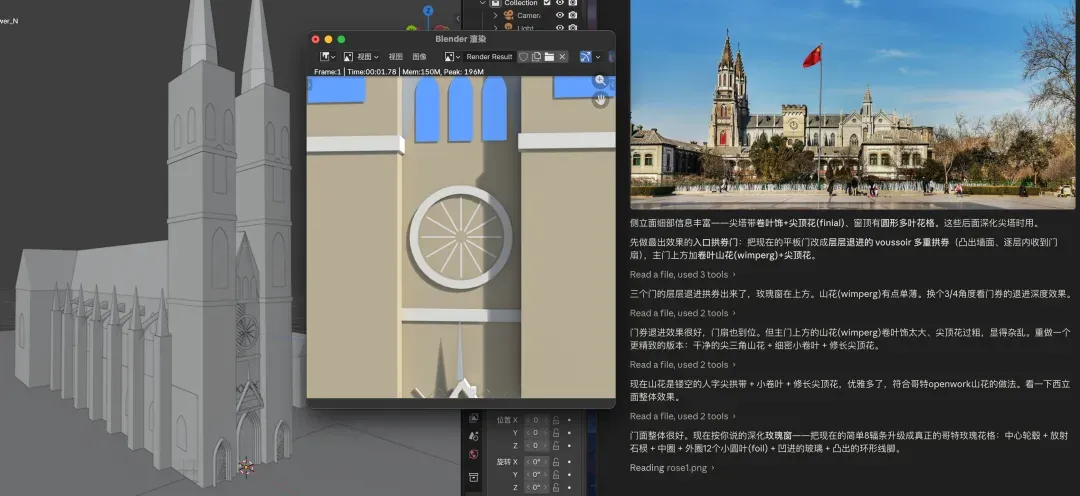Open the gizmo options dropdown arrow
The width and height of the screenshot is (1080, 496).
pyautogui.click(x=598, y=56)
